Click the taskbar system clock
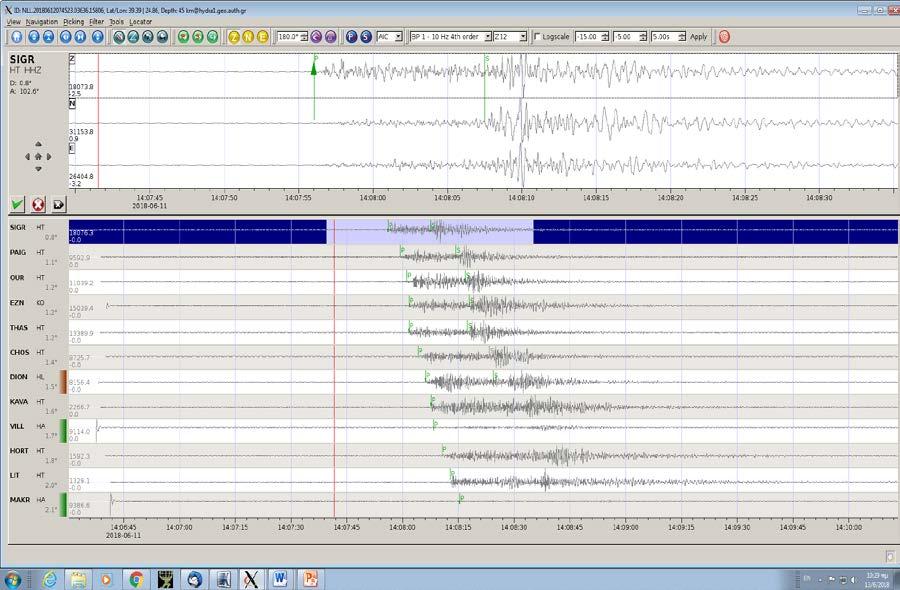Screen dimensions: 900x590 876,580
